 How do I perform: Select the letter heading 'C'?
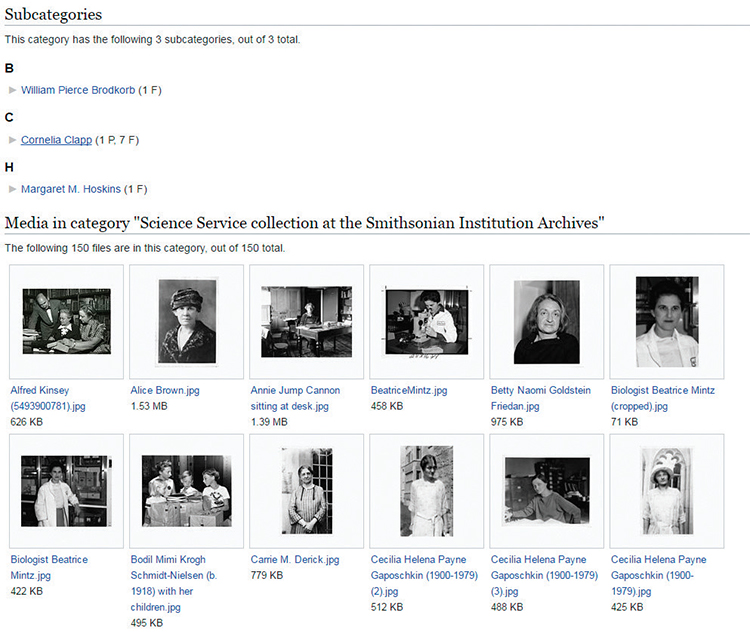click(9, 118)
